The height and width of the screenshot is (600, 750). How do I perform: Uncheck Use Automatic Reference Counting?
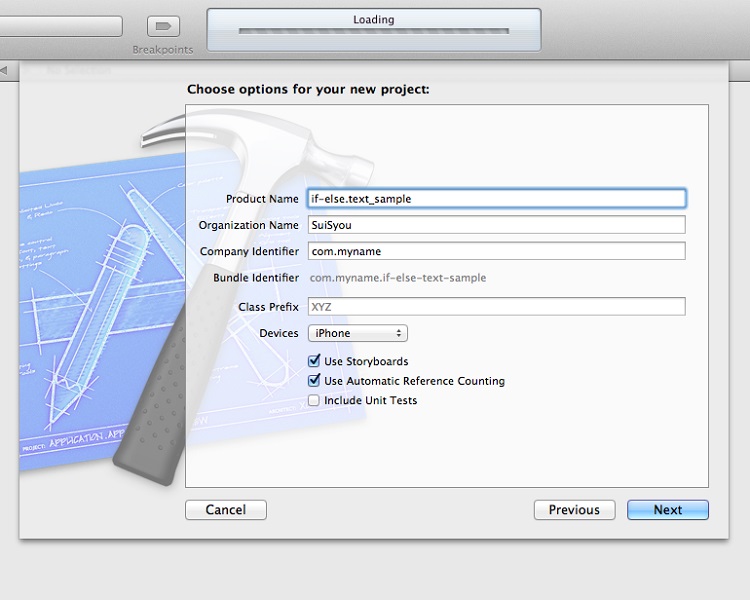coord(314,380)
